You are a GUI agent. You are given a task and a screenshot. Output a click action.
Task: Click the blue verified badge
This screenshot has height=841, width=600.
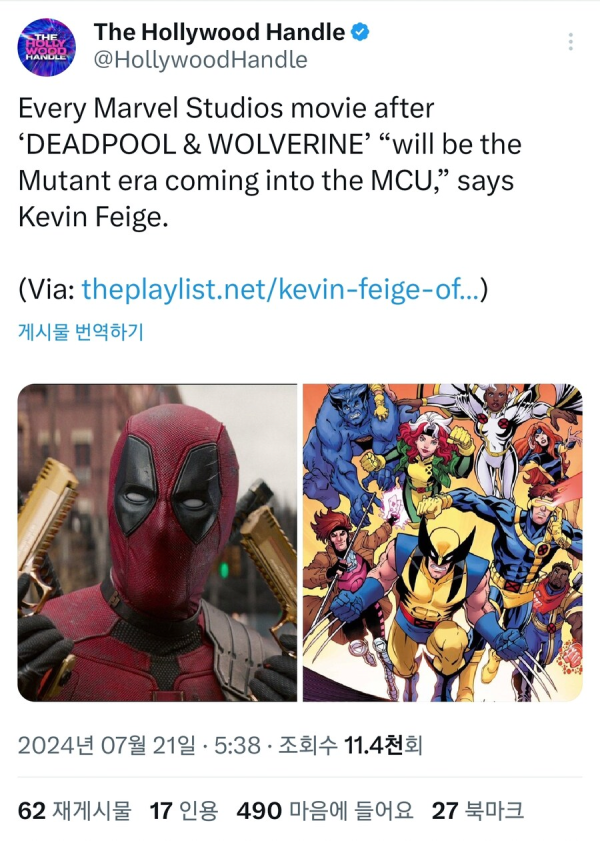(360, 32)
